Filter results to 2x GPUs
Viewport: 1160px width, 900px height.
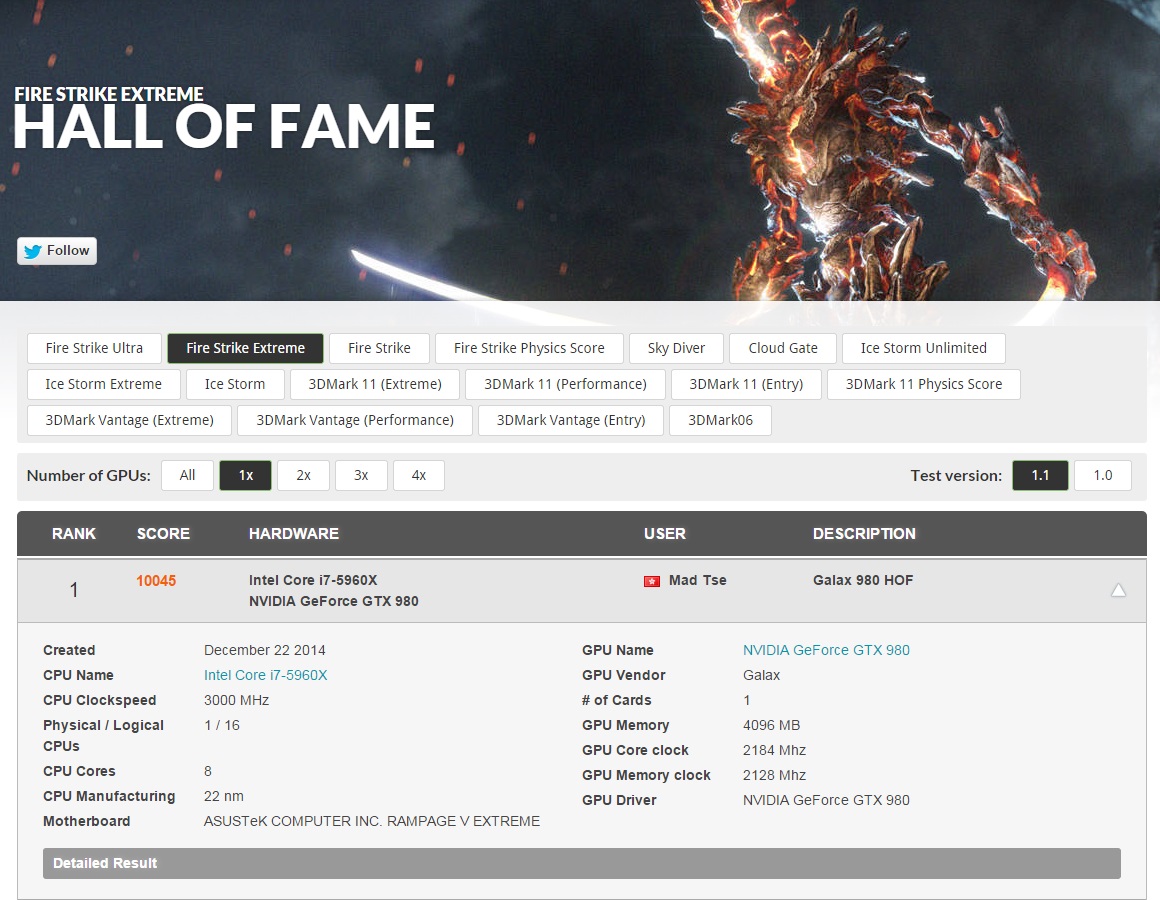[303, 476]
